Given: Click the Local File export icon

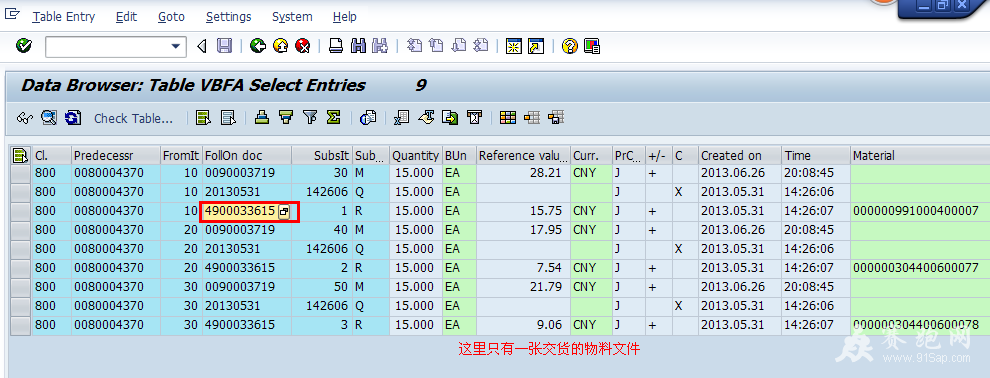Looking at the screenshot, I should [450, 117].
